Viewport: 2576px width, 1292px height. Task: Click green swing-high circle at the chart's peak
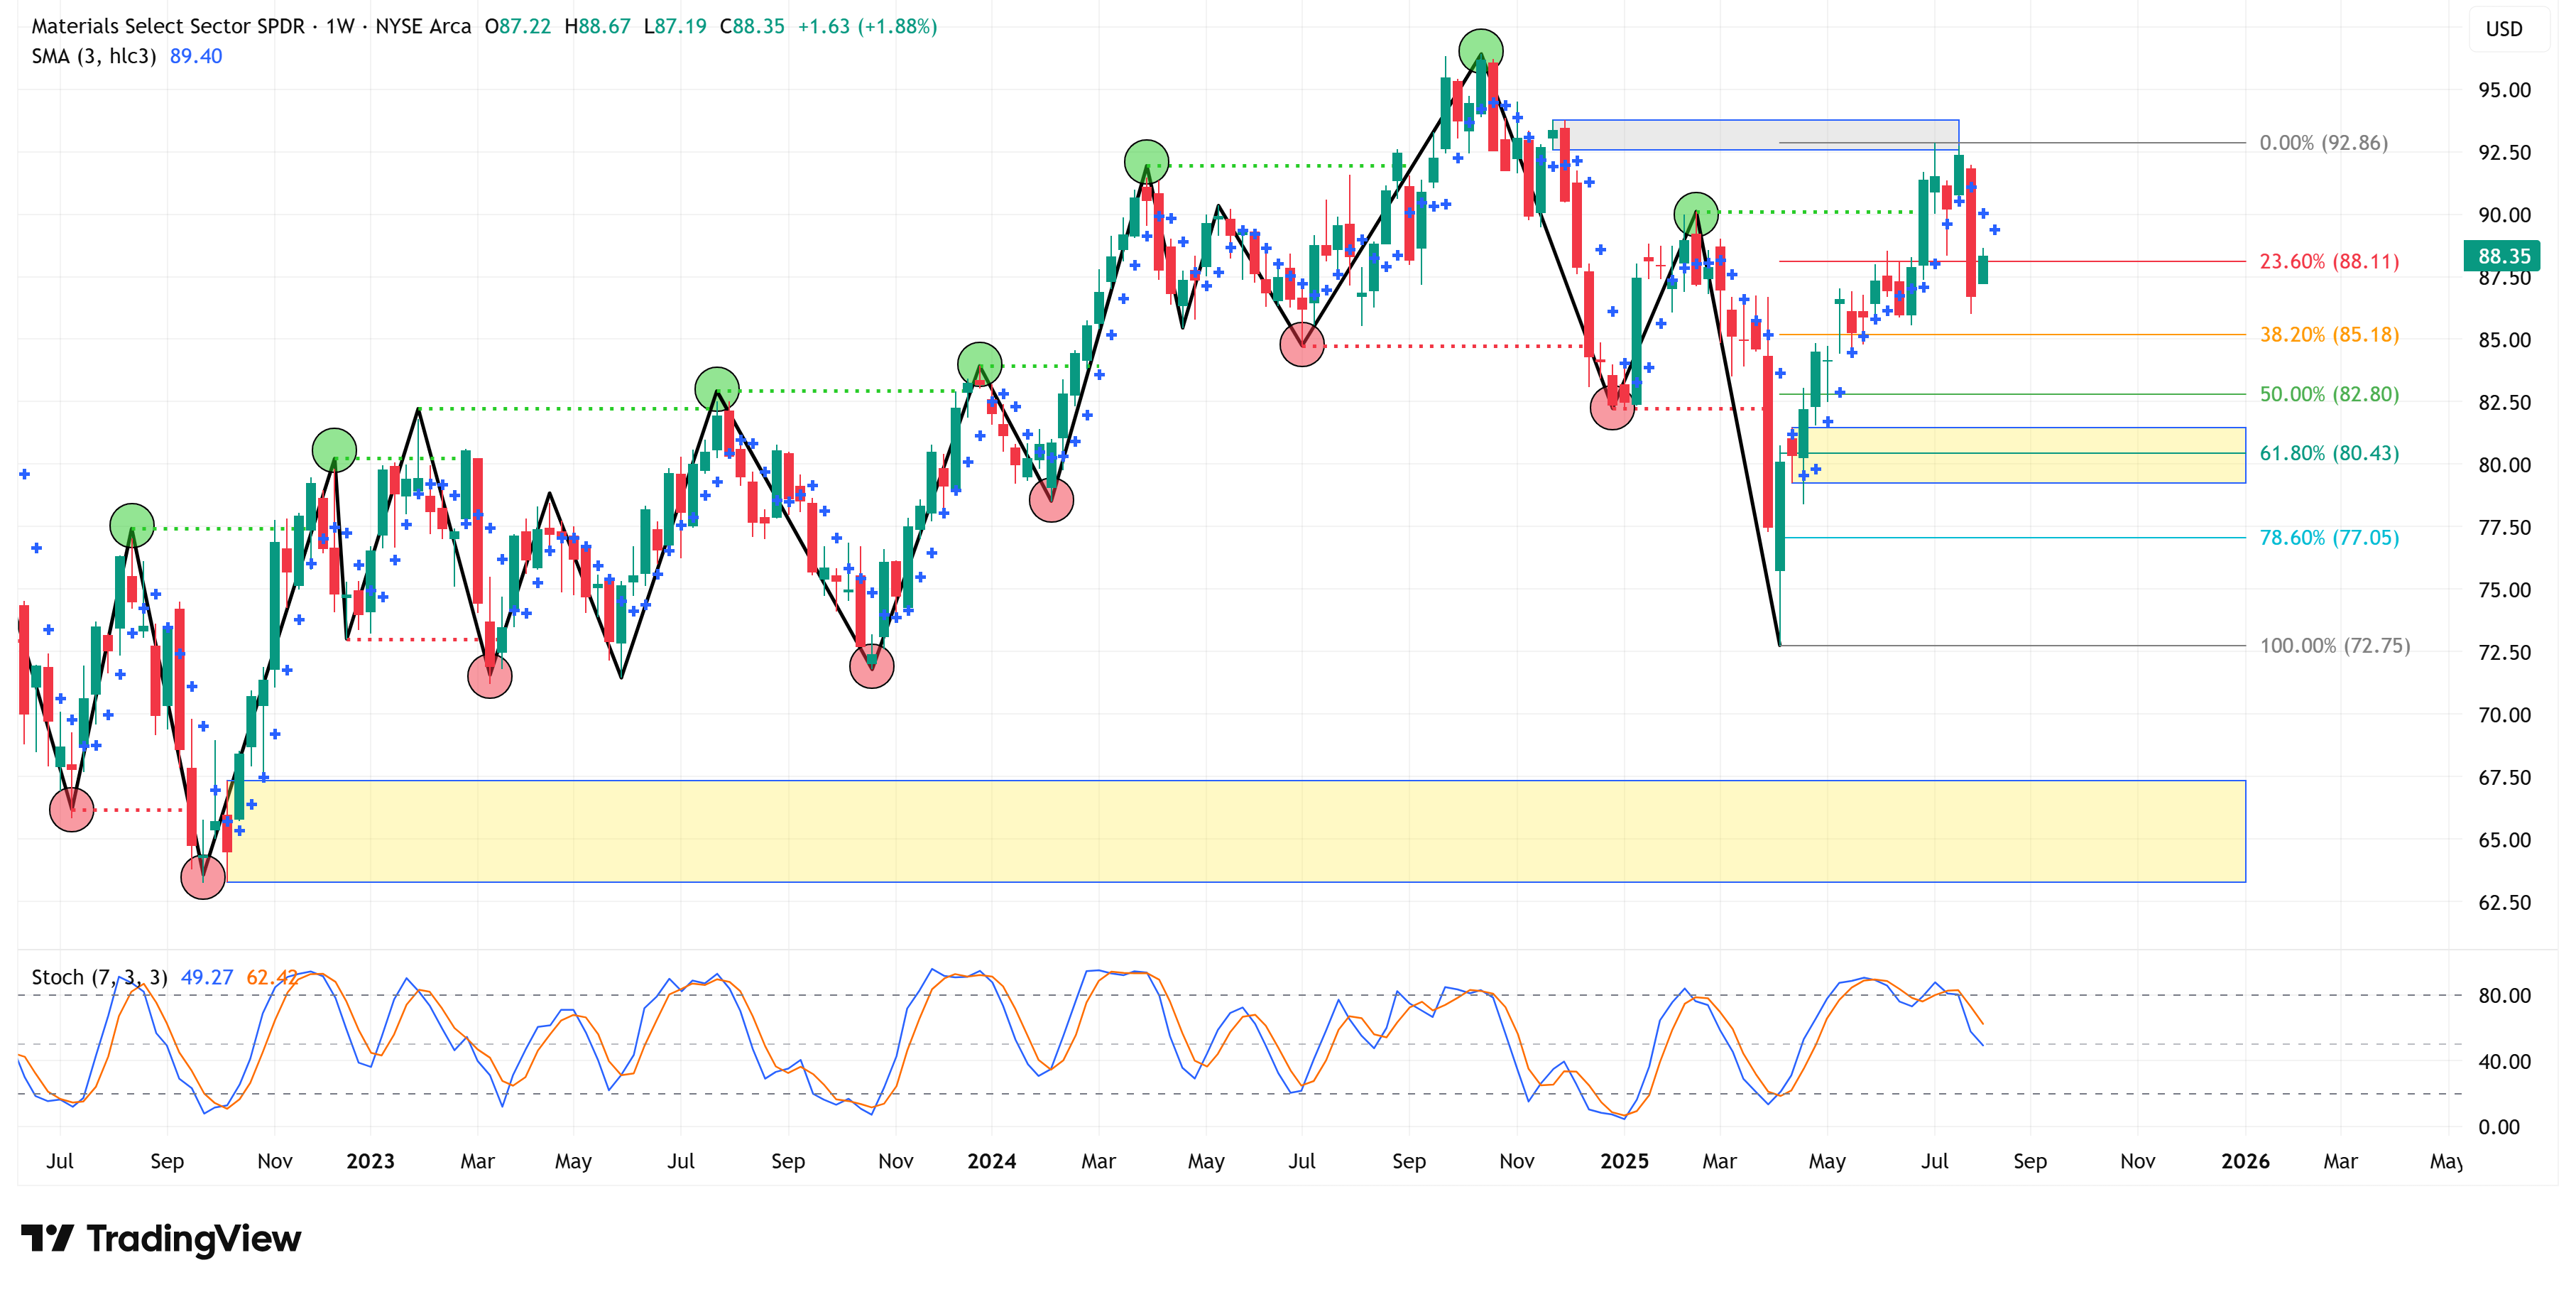pyautogui.click(x=1480, y=51)
